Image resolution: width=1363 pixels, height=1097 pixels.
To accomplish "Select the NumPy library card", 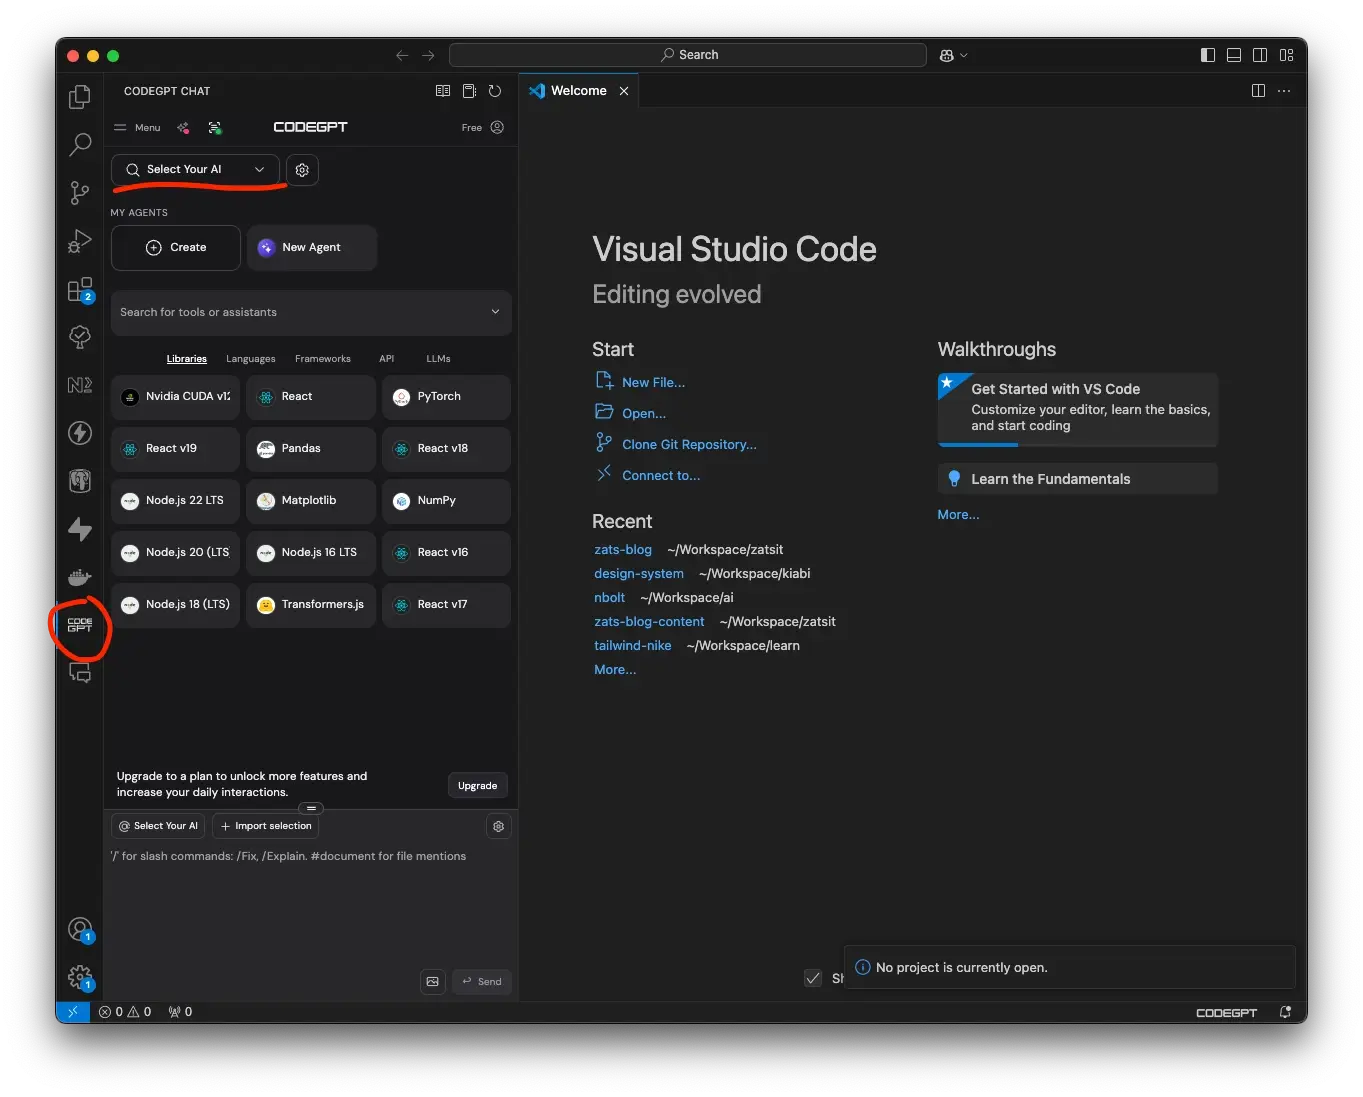I will [446, 501].
